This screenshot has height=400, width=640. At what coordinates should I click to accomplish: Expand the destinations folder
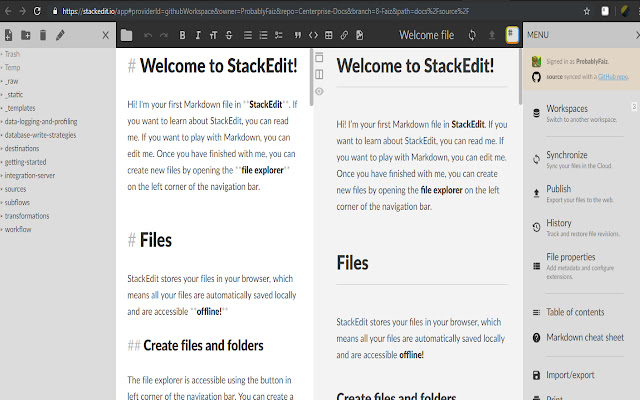coord(22,148)
